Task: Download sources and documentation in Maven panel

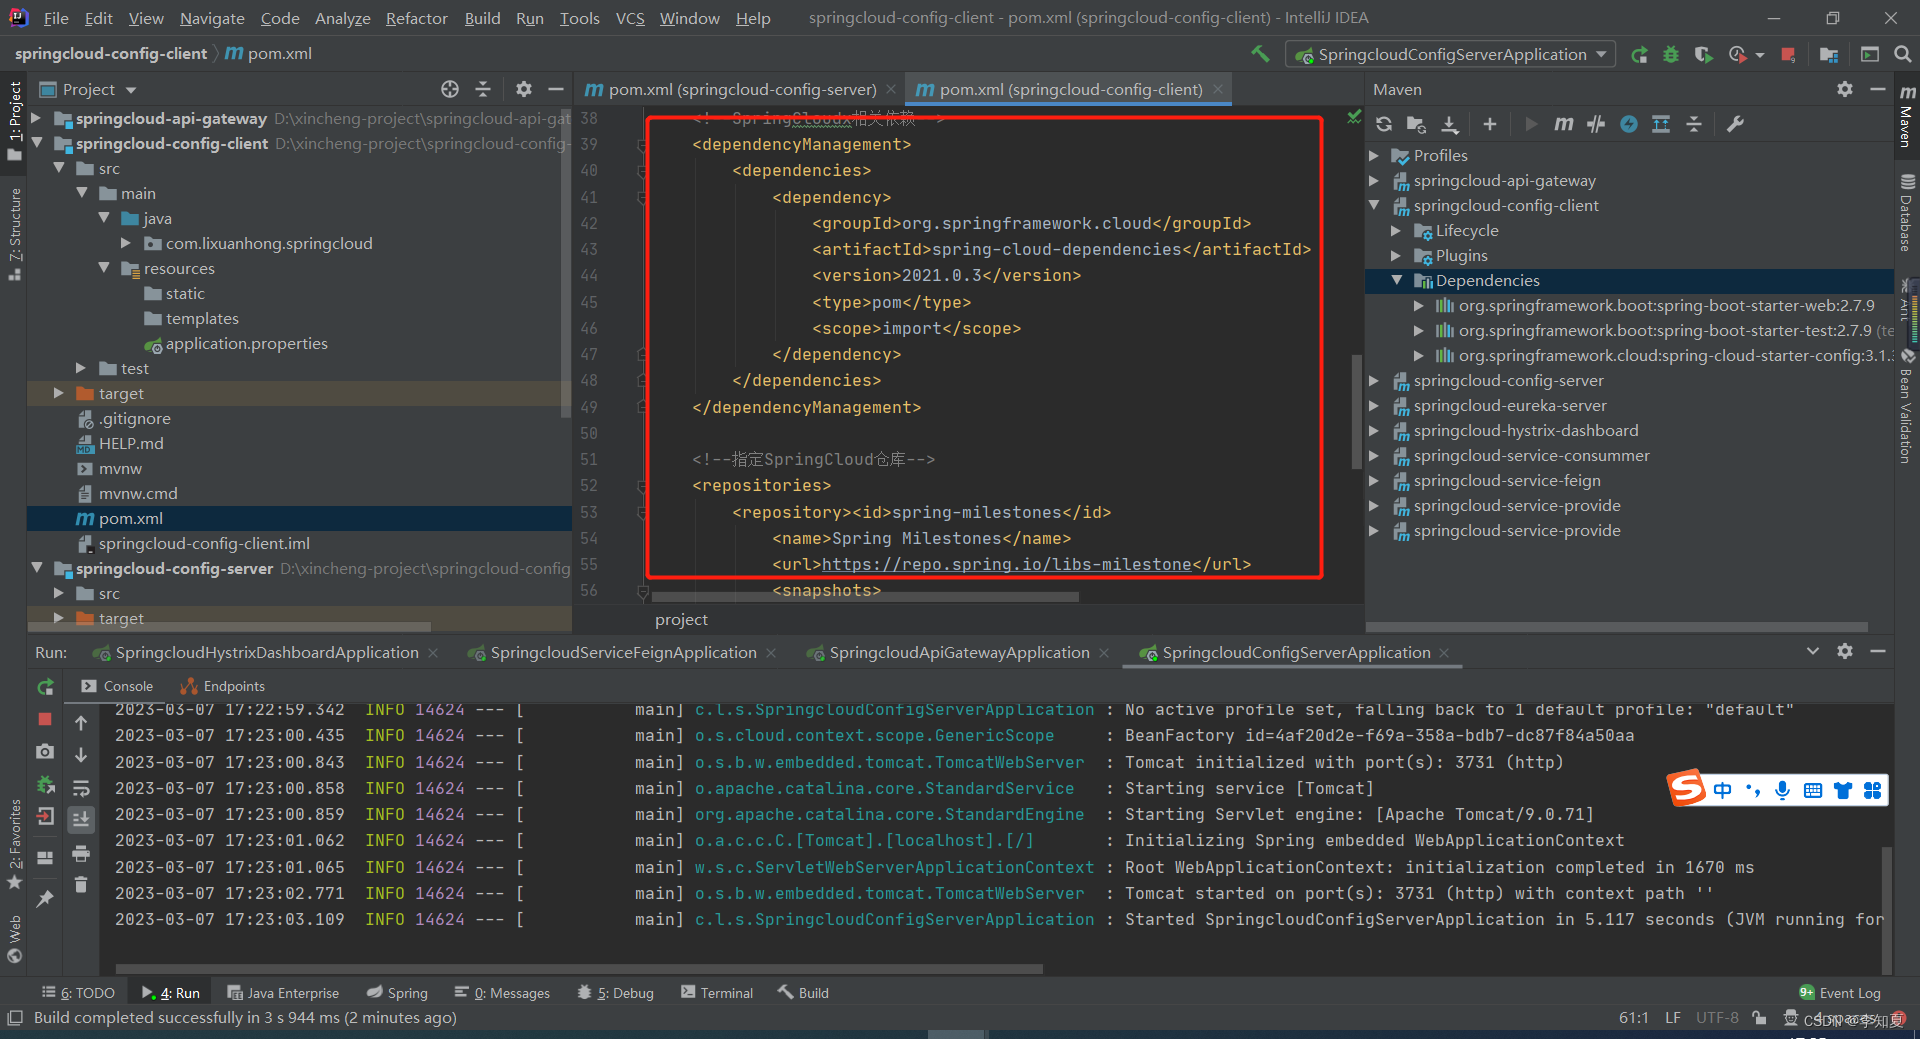Action: 1449,124
